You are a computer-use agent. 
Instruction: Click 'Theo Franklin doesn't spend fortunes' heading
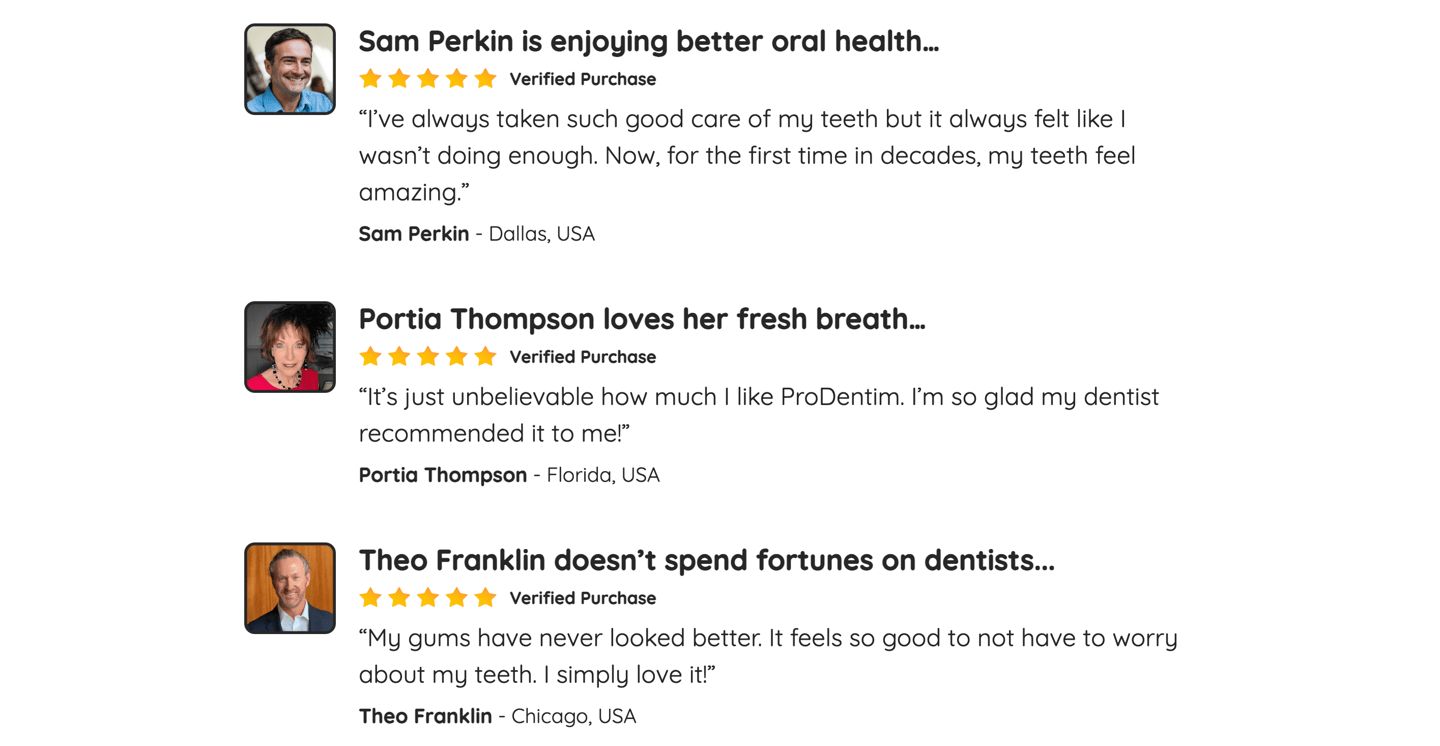707,560
